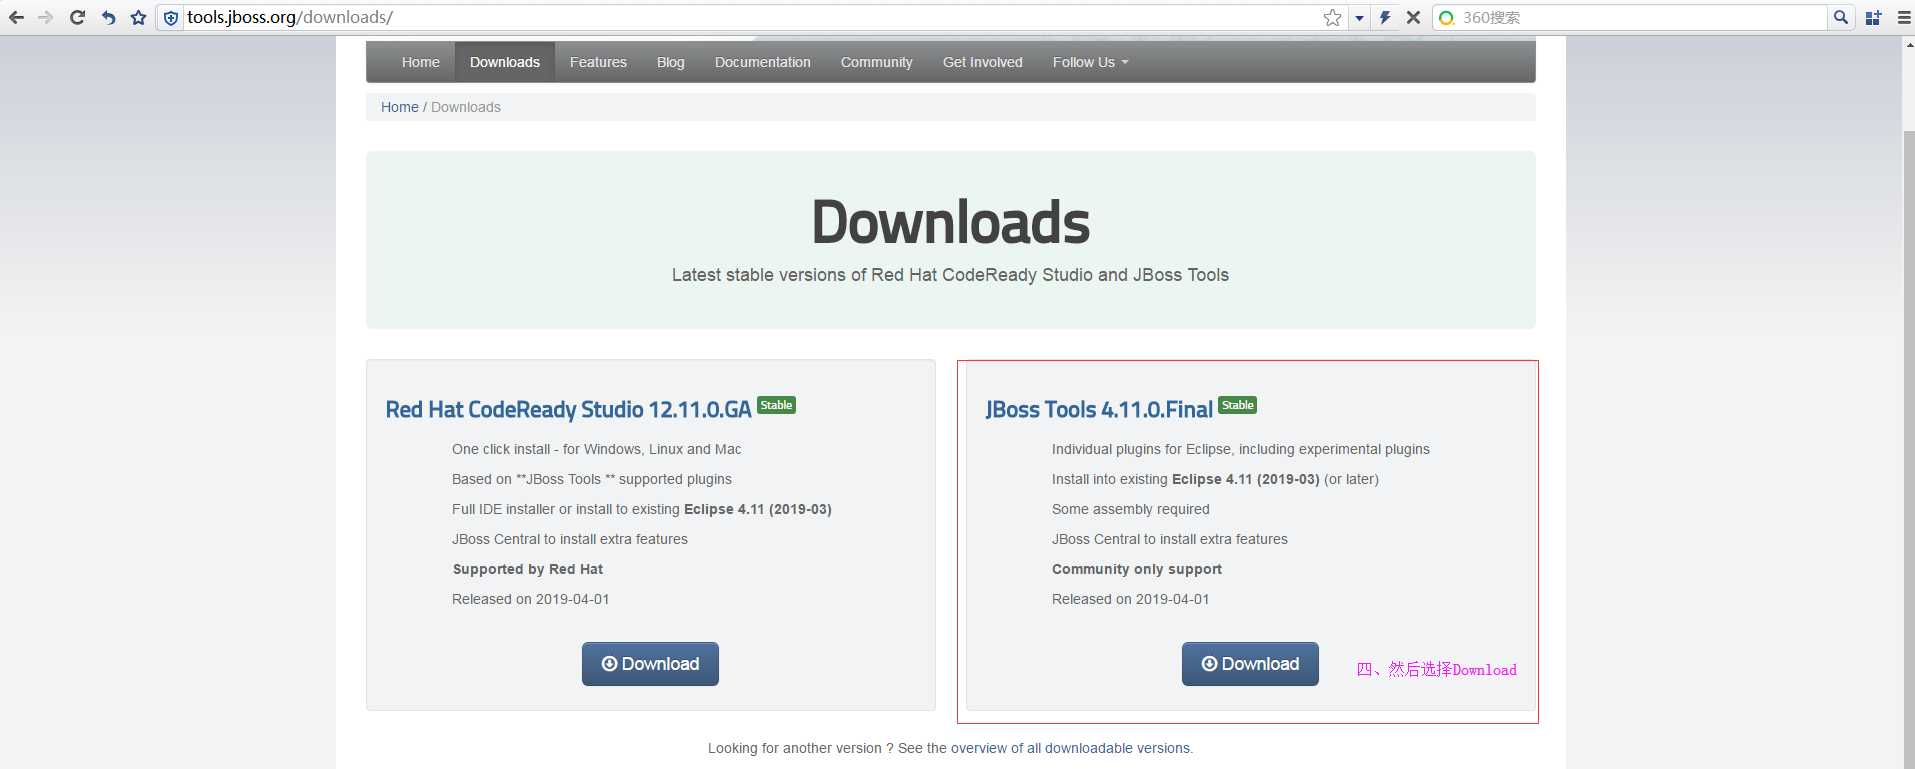Click the Home breadcrumb link
The height and width of the screenshot is (769, 1915).
[400, 107]
